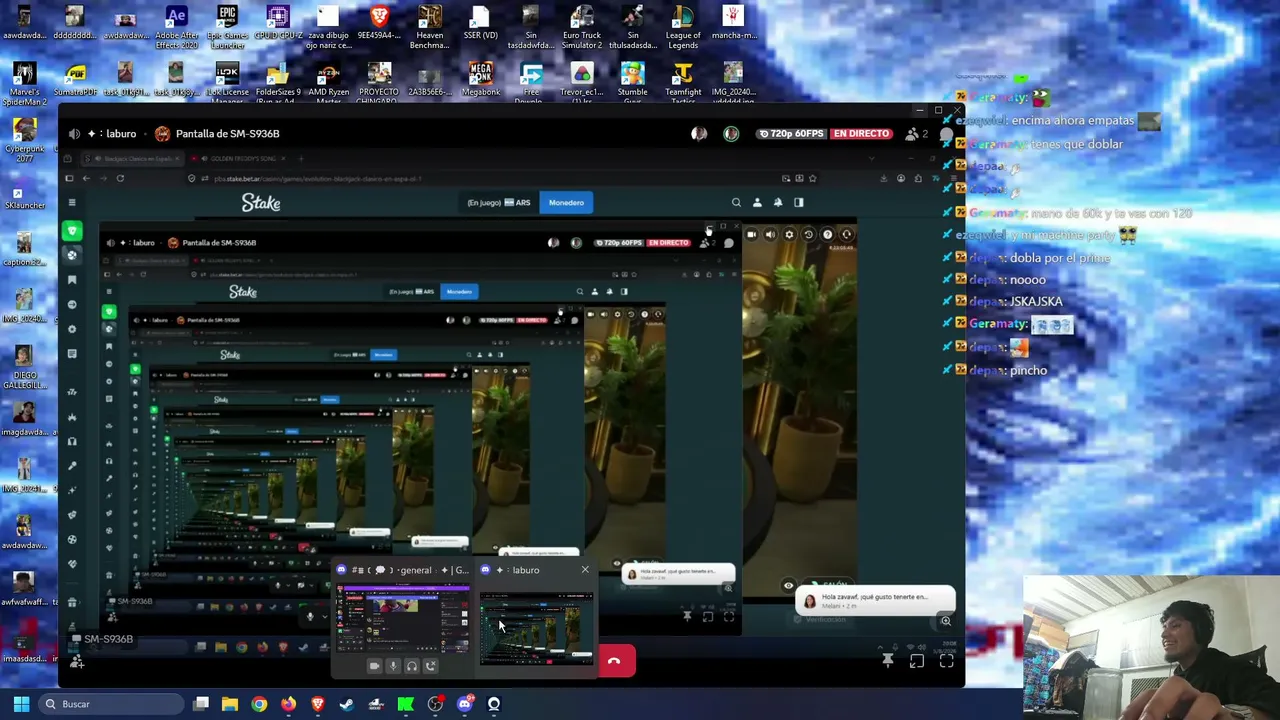
Task: Launch Epic Games Launcher from the desktop
Action: pyautogui.click(x=228, y=27)
